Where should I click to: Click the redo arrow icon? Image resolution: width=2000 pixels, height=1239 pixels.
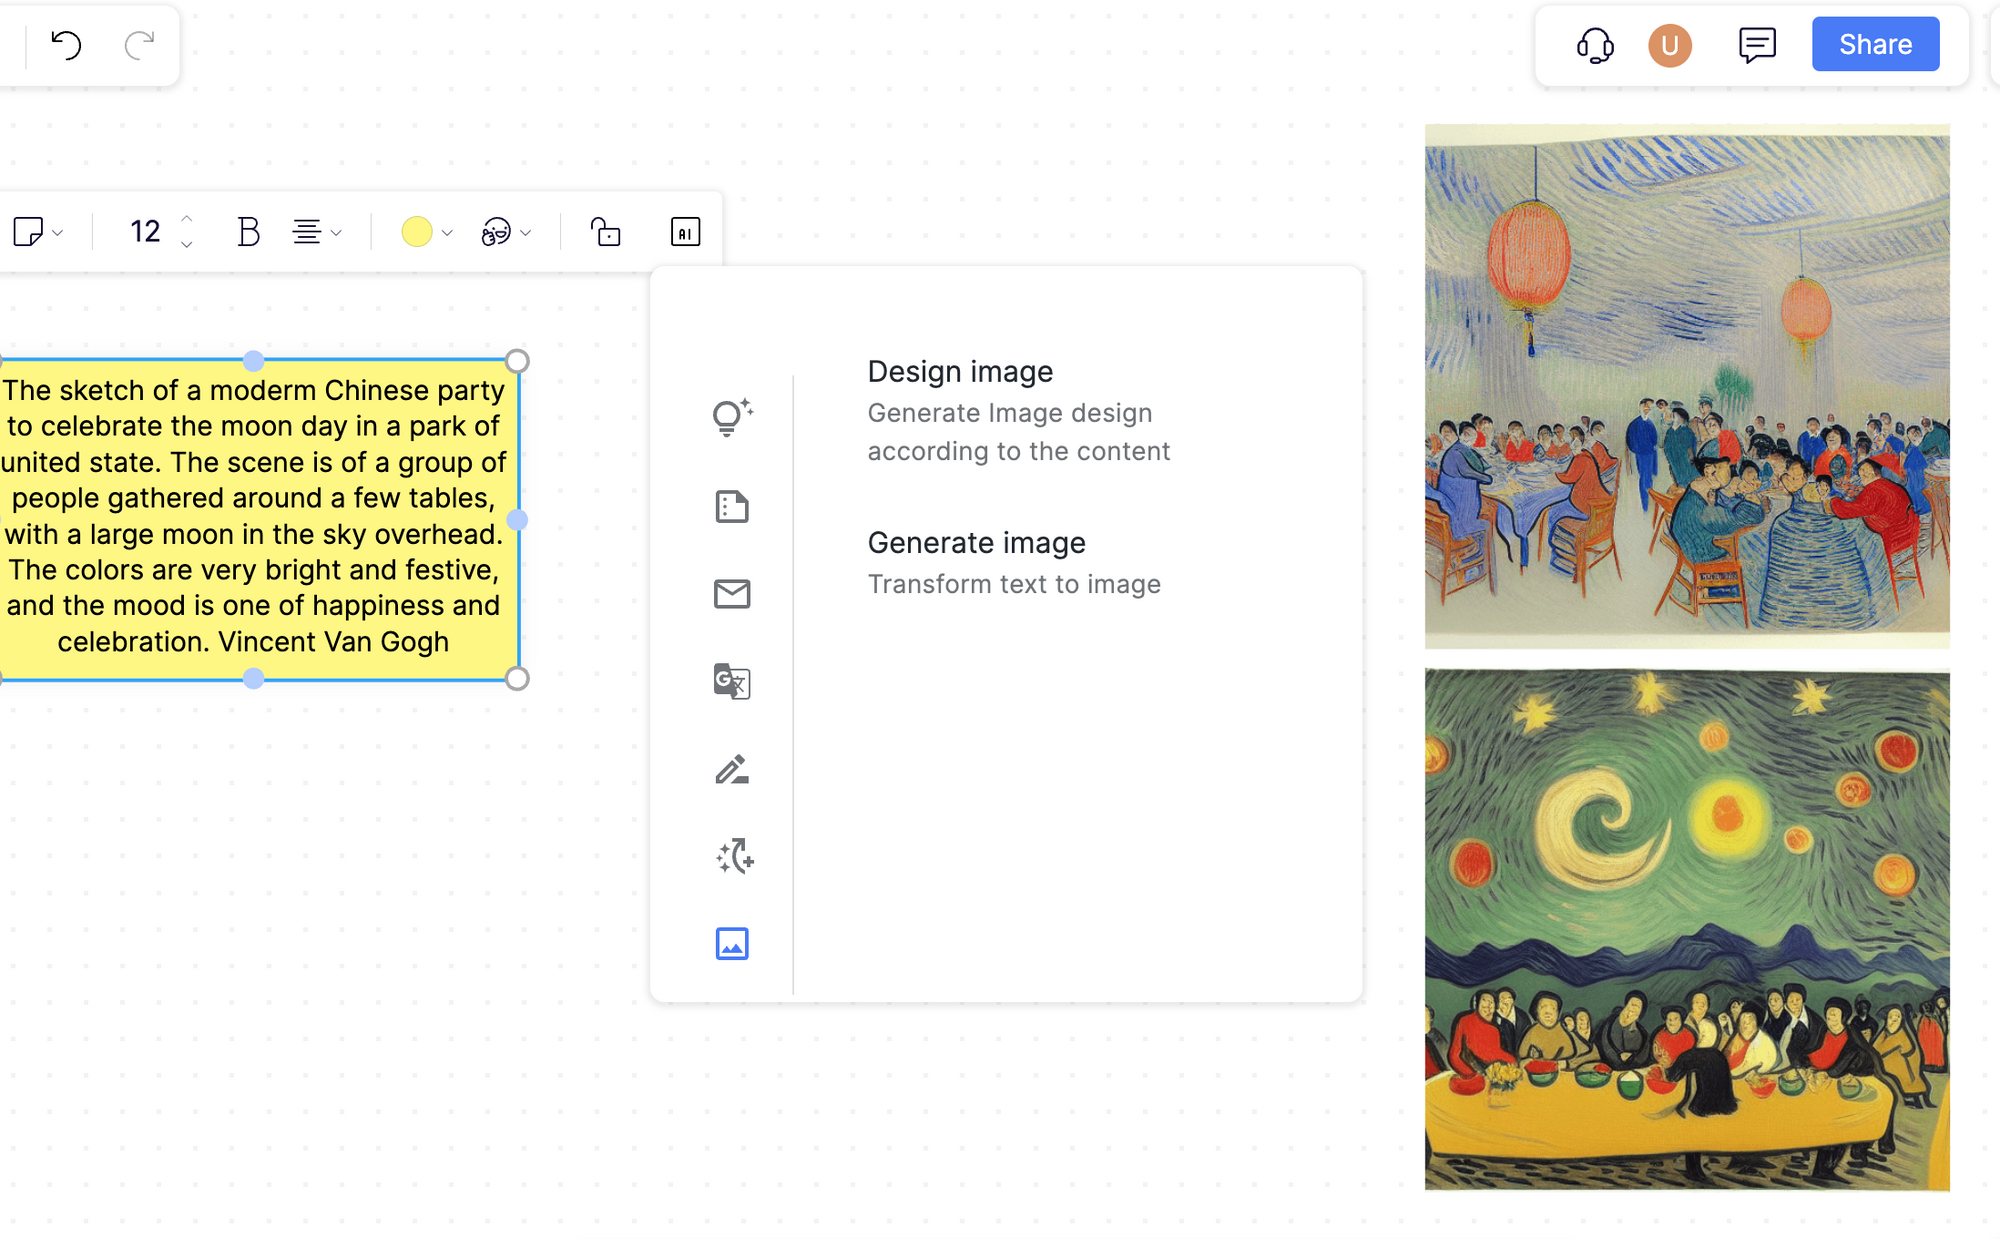139,45
